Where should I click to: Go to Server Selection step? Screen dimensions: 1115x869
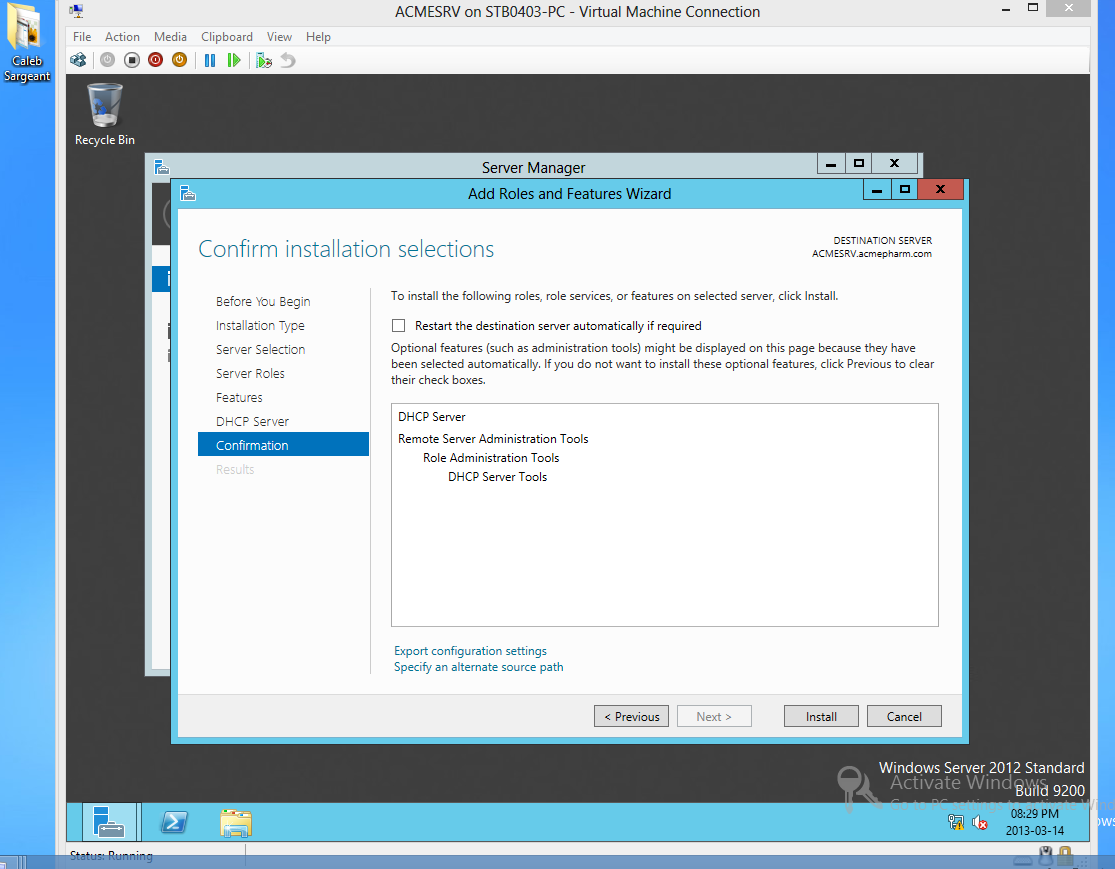pyautogui.click(x=260, y=350)
